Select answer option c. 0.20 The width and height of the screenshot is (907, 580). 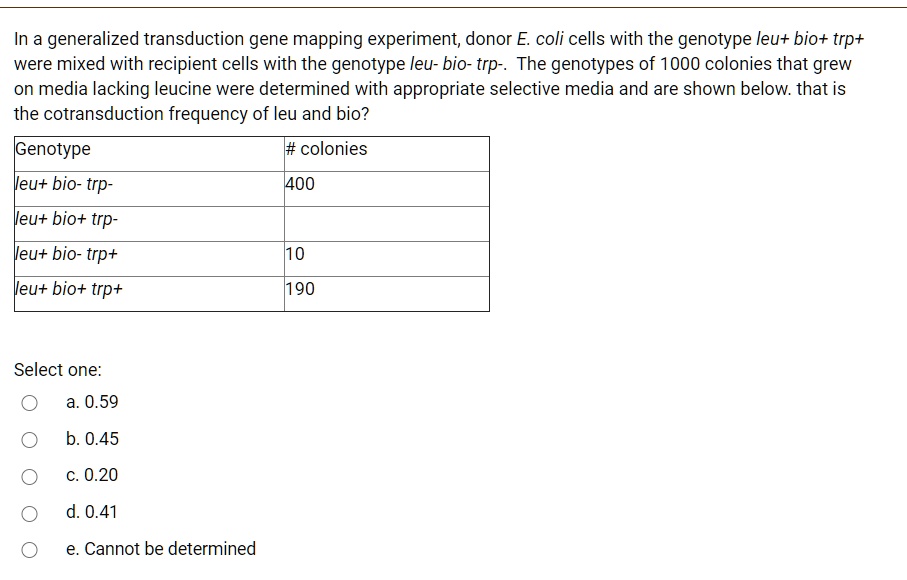[31, 476]
